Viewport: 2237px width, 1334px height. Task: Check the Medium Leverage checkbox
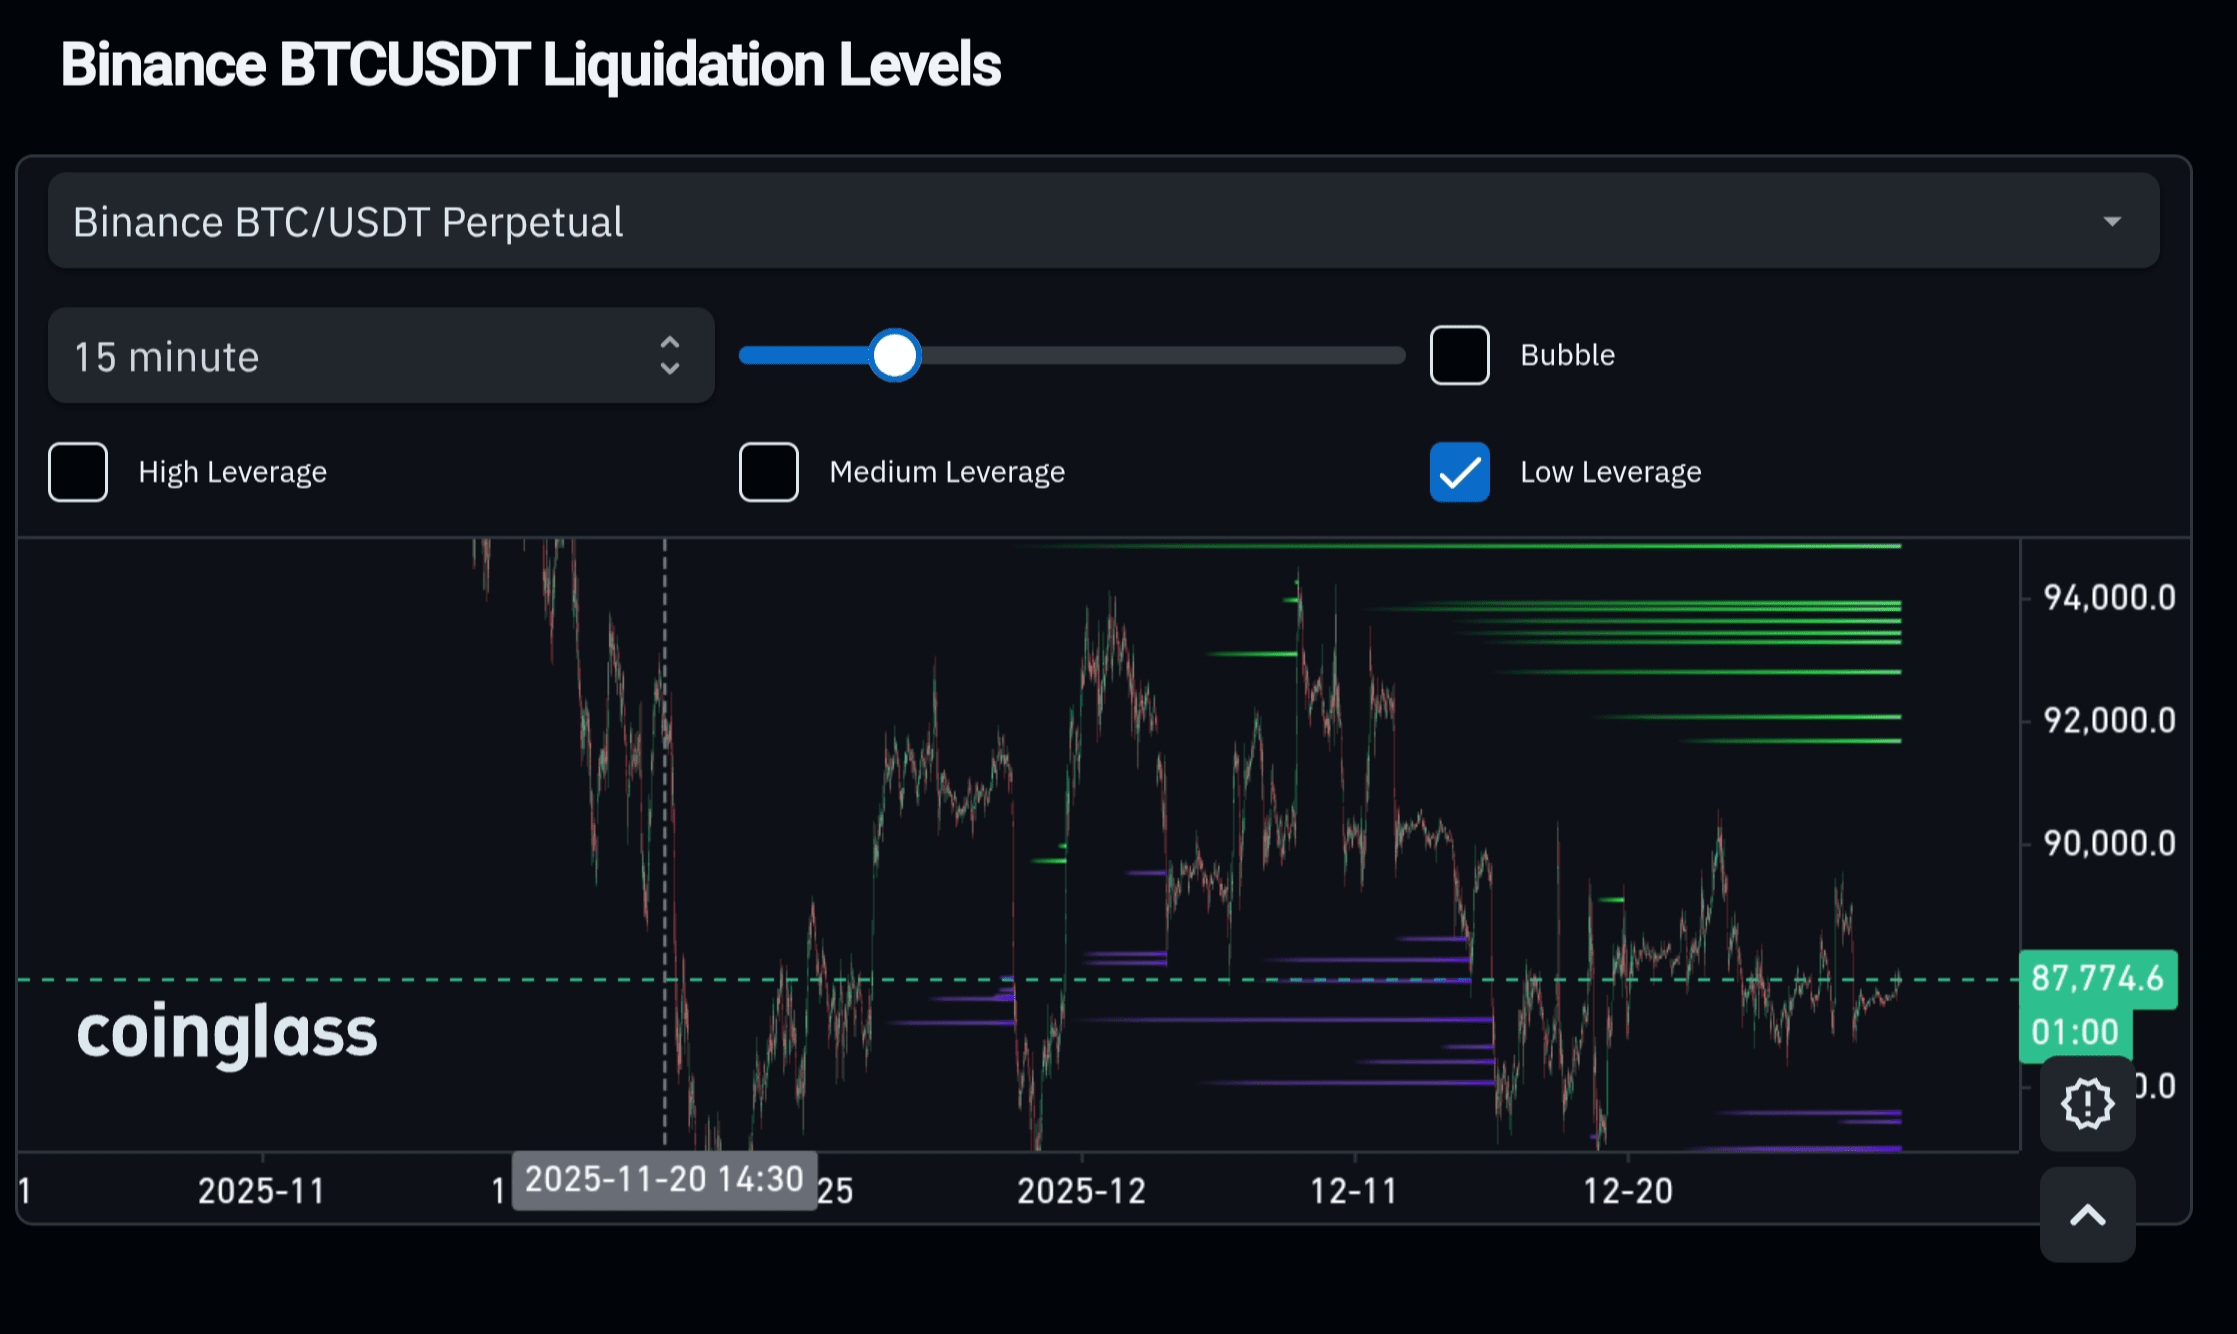(x=768, y=472)
